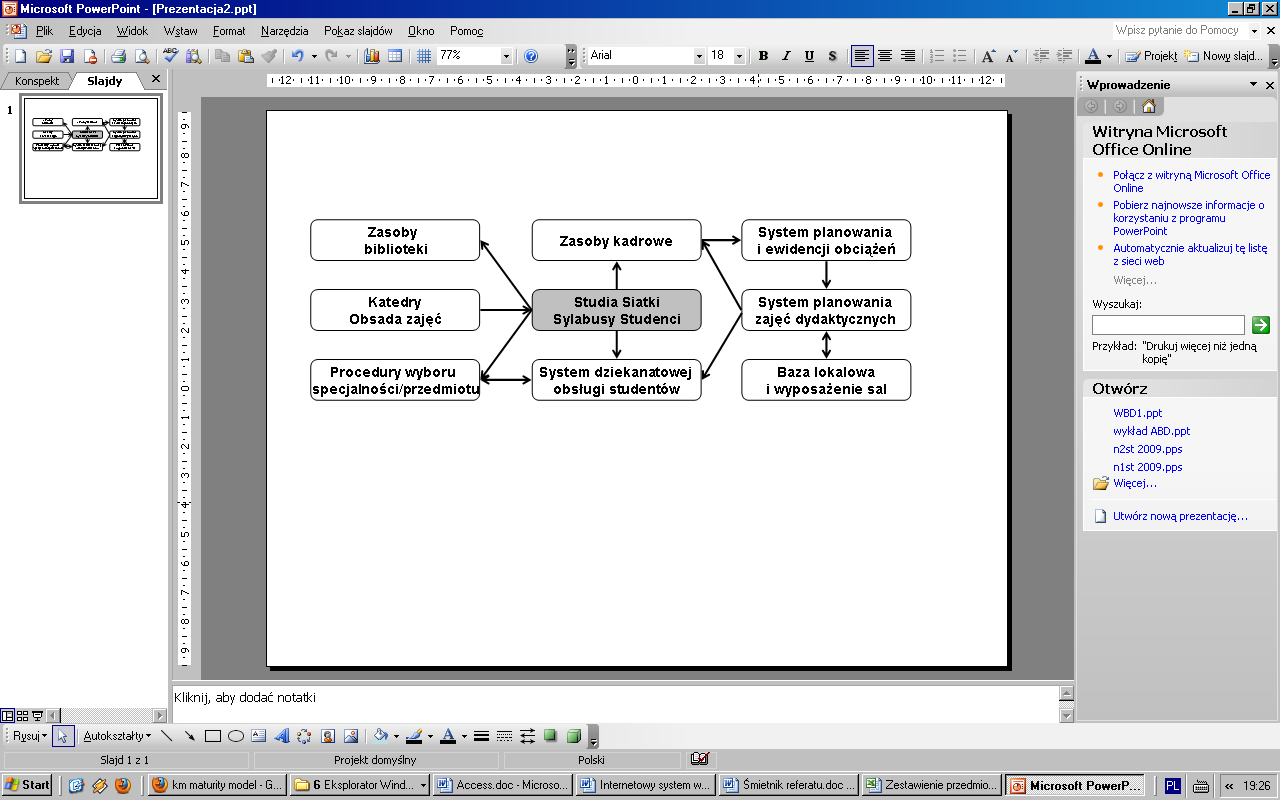Apply shadow style icon
Screen dimensions: 1280x800
pyautogui.click(x=550, y=736)
